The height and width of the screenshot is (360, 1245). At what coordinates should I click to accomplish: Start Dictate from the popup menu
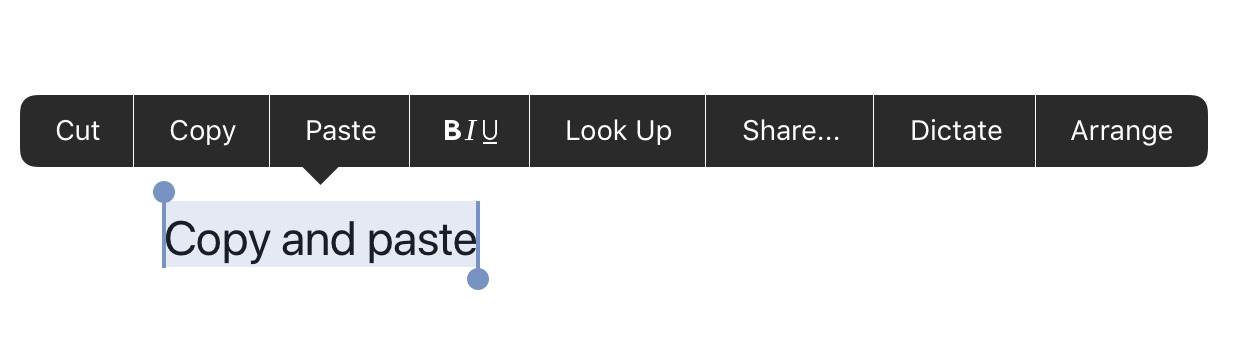pyautogui.click(x=955, y=131)
